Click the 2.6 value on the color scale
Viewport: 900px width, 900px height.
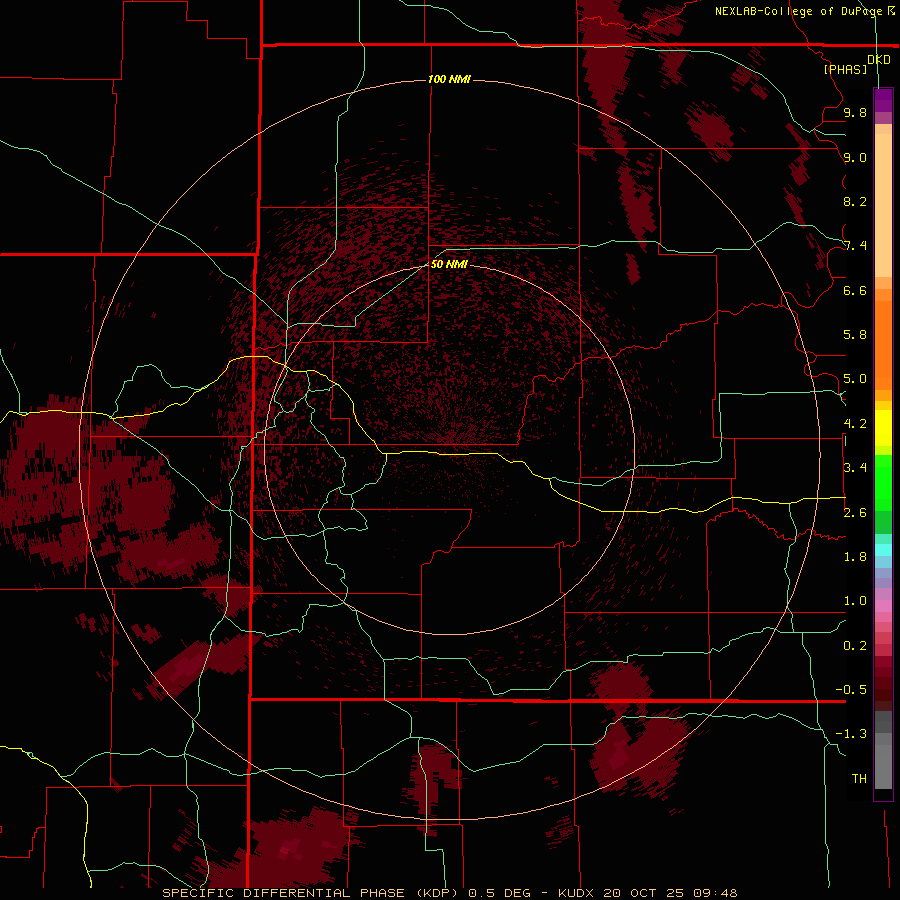[855, 513]
